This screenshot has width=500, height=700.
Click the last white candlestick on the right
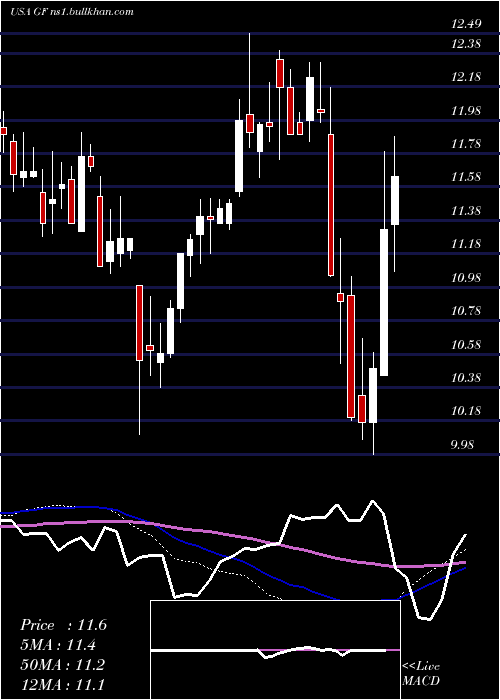click(x=395, y=200)
